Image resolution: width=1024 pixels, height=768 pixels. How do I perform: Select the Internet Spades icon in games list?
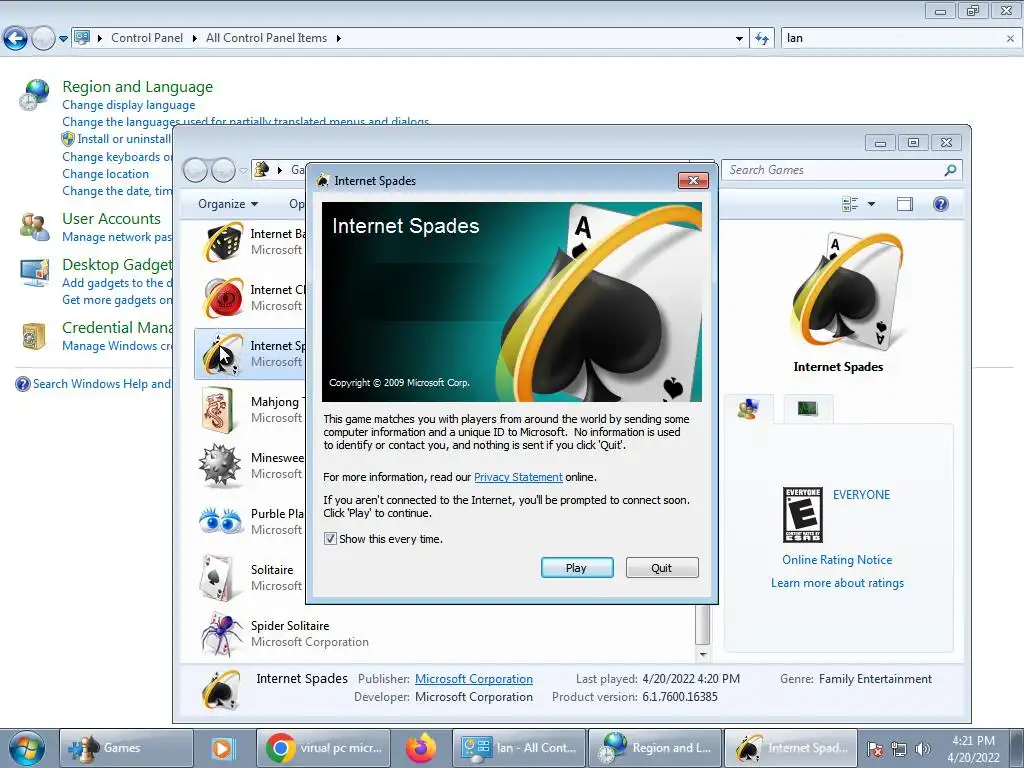(x=222, y=353)
